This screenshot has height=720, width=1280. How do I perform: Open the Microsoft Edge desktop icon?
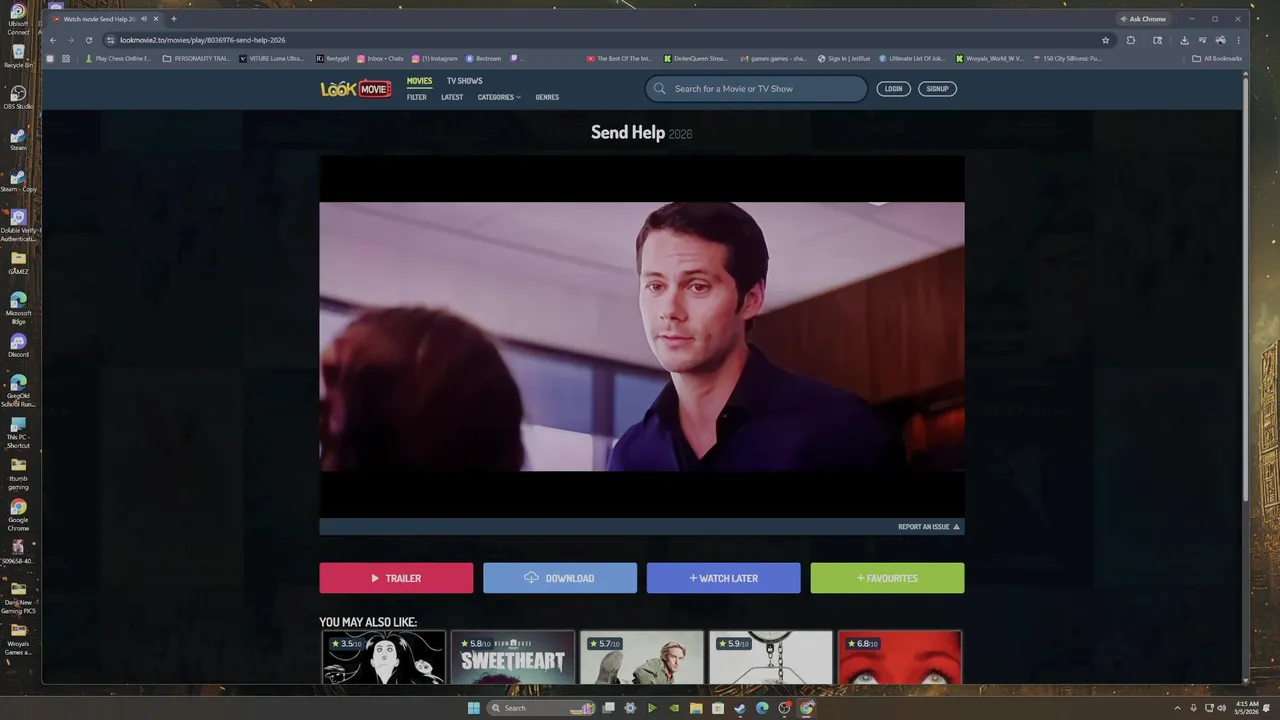tap(18, 305)
